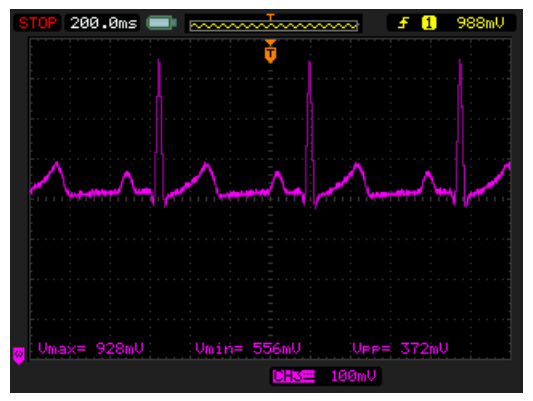Image resolution: width=533 pixels, height=401 pixels.
Task: Click the 988mV trigger level readout
Action: point(480,23)
